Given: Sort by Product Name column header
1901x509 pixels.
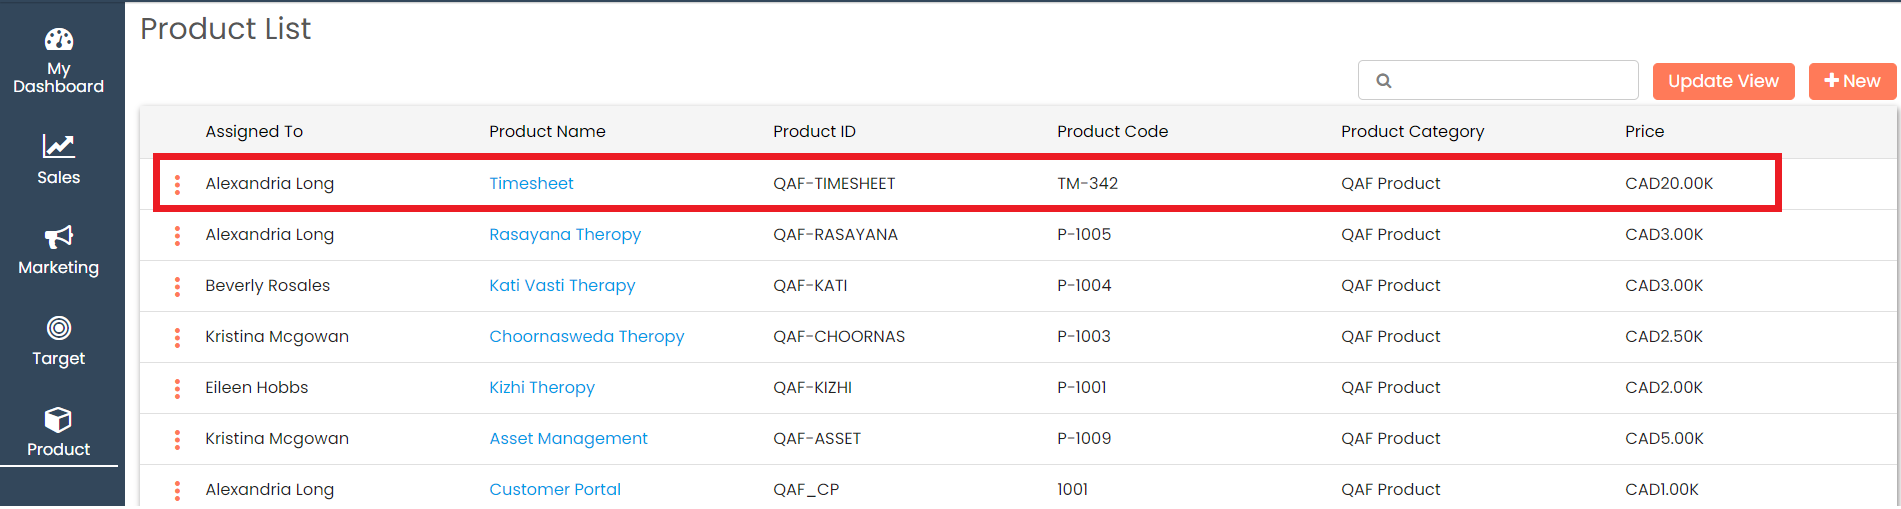Looking at the screenshot, I should point(547,132).
